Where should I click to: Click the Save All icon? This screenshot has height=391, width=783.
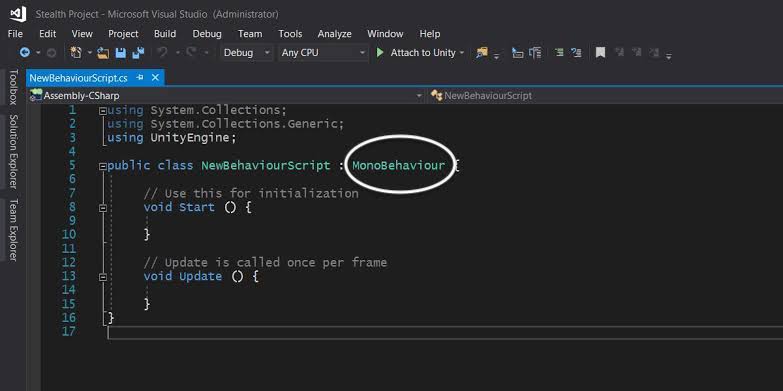pyautogui.click(x=138, y=52)
